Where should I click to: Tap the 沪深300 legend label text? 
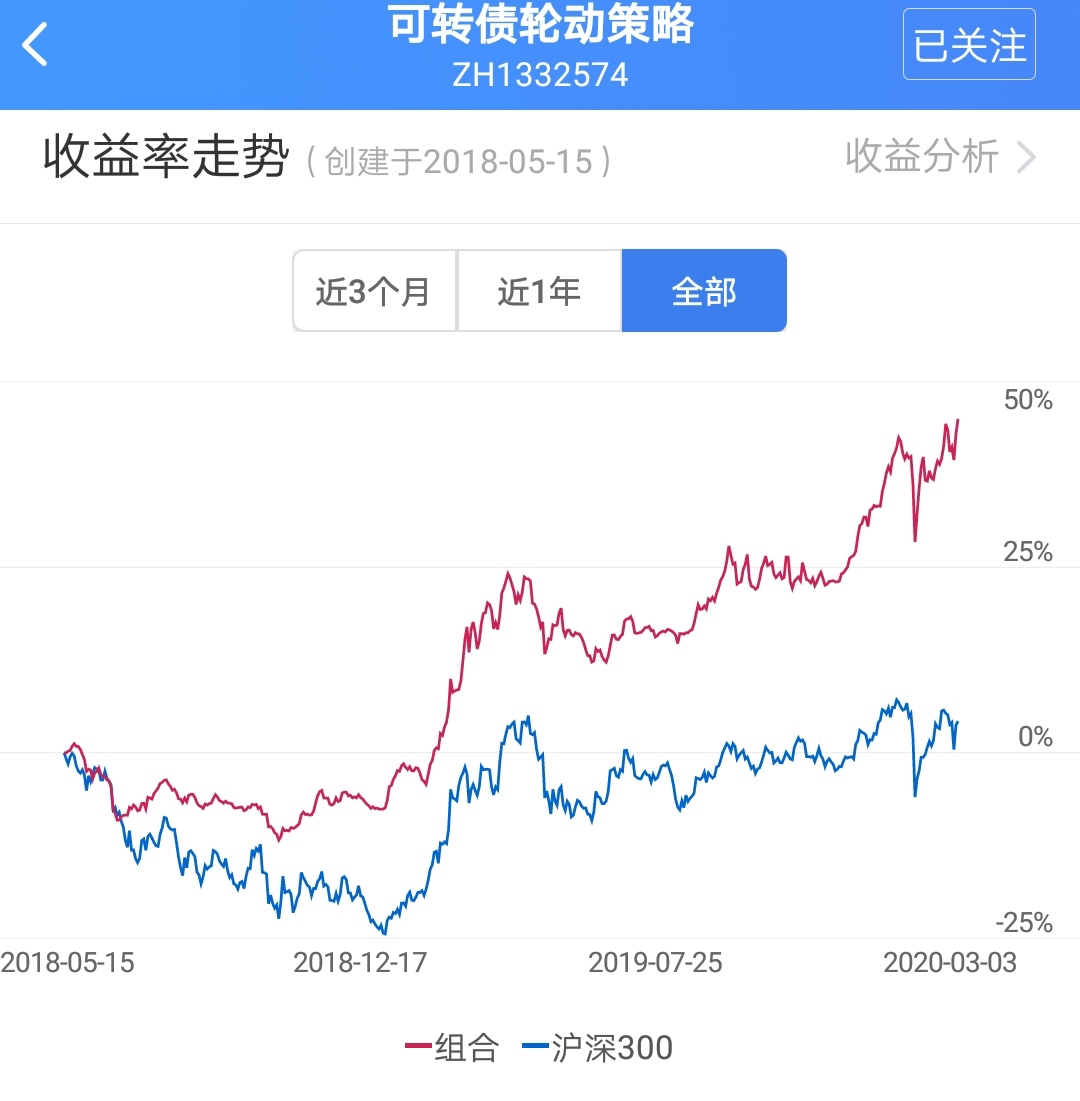(x=612, y=1047)
